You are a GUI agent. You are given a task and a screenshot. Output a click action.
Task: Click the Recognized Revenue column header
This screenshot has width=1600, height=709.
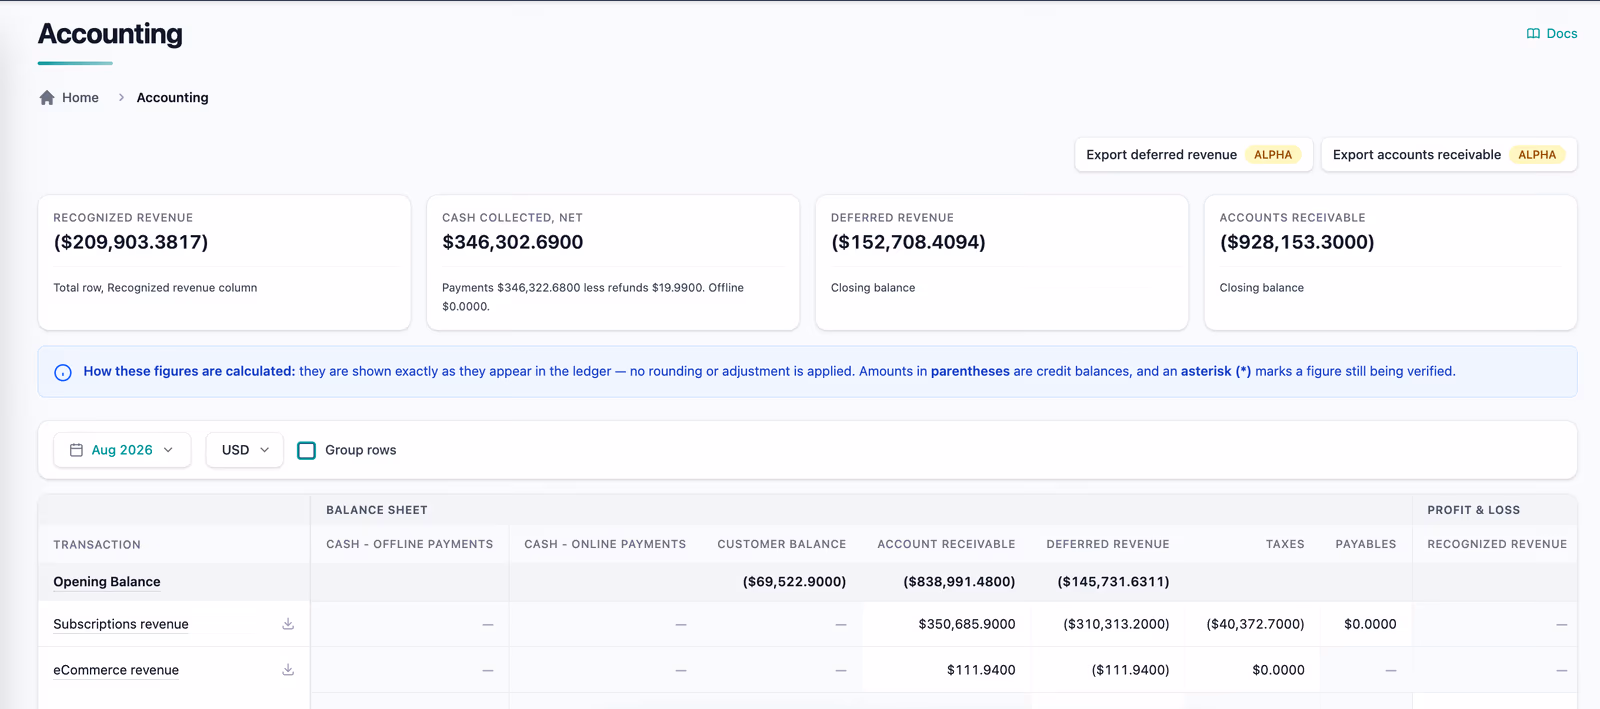coord(1497,544)
